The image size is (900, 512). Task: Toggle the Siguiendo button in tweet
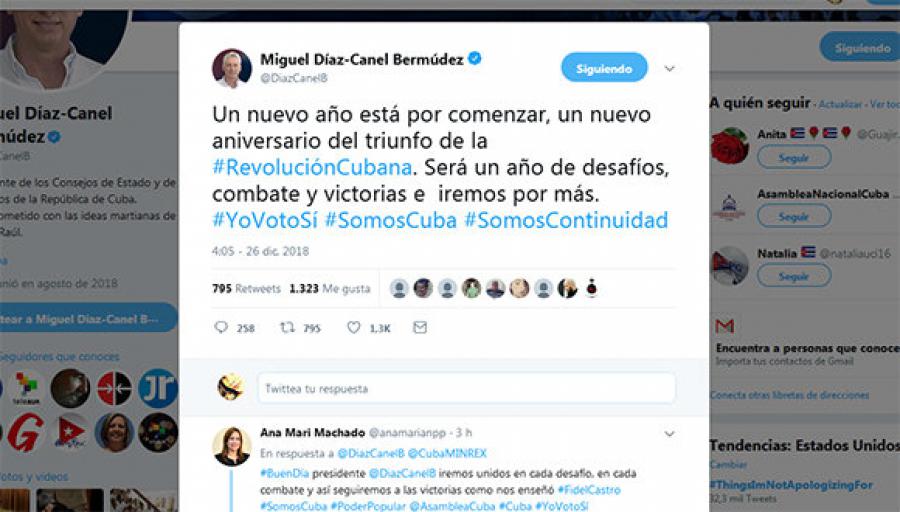tap(604, 68)
